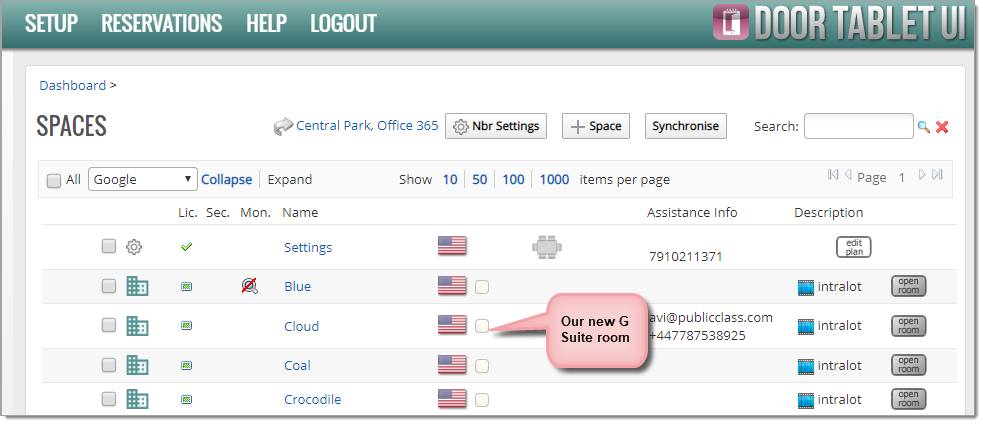This screenshot has width=983, height=424.
Task: Collapse the spaces list
Action: [227, 180]
